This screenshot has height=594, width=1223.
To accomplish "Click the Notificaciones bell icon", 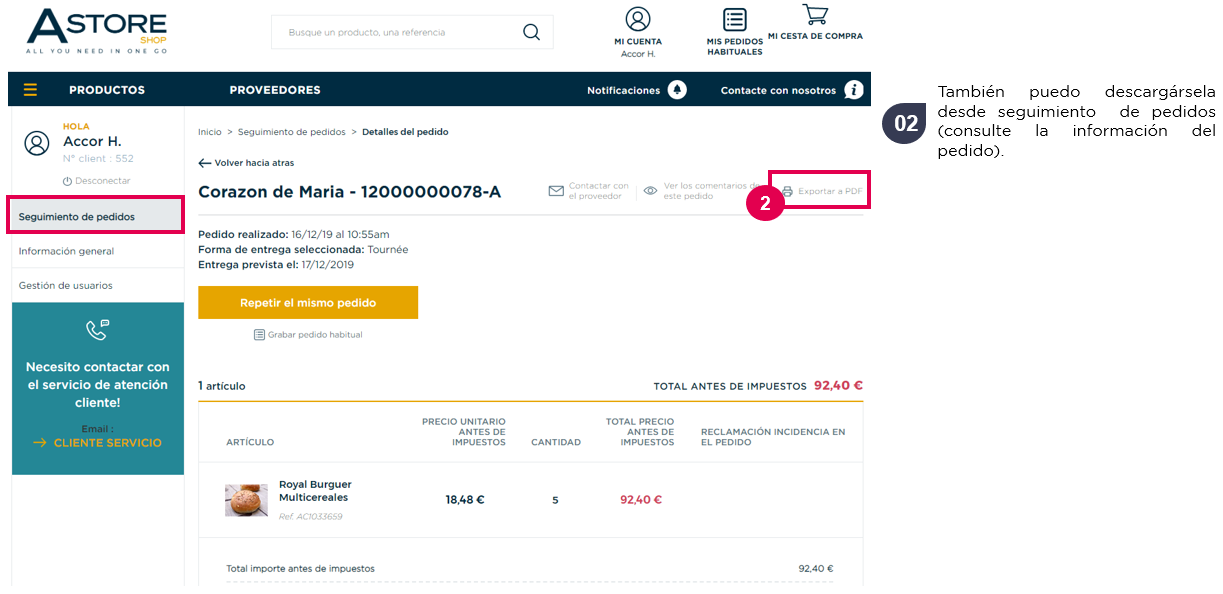I will click(x=678, y=90).
